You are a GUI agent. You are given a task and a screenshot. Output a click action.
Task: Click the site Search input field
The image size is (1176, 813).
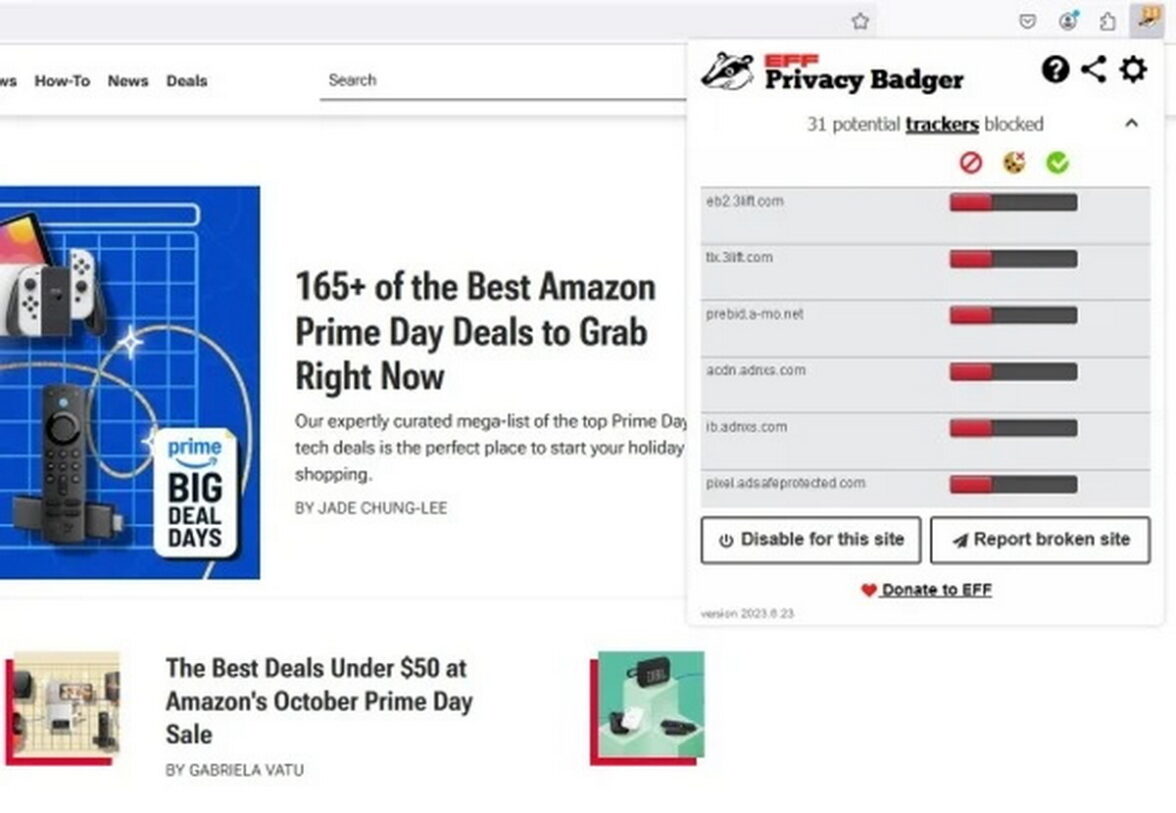pyautogui.click(x=503, y=80)
